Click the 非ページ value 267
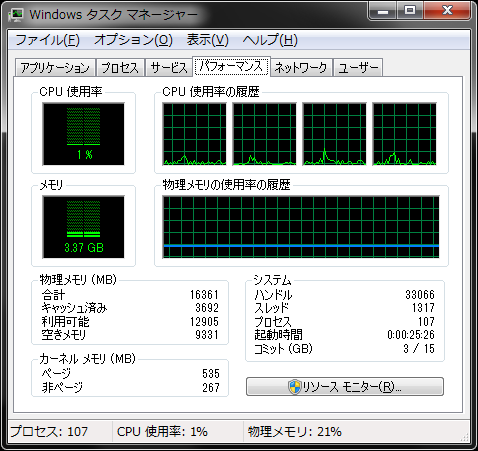The image size is (478, 451). pyautogui.click(x=211, y=388)
